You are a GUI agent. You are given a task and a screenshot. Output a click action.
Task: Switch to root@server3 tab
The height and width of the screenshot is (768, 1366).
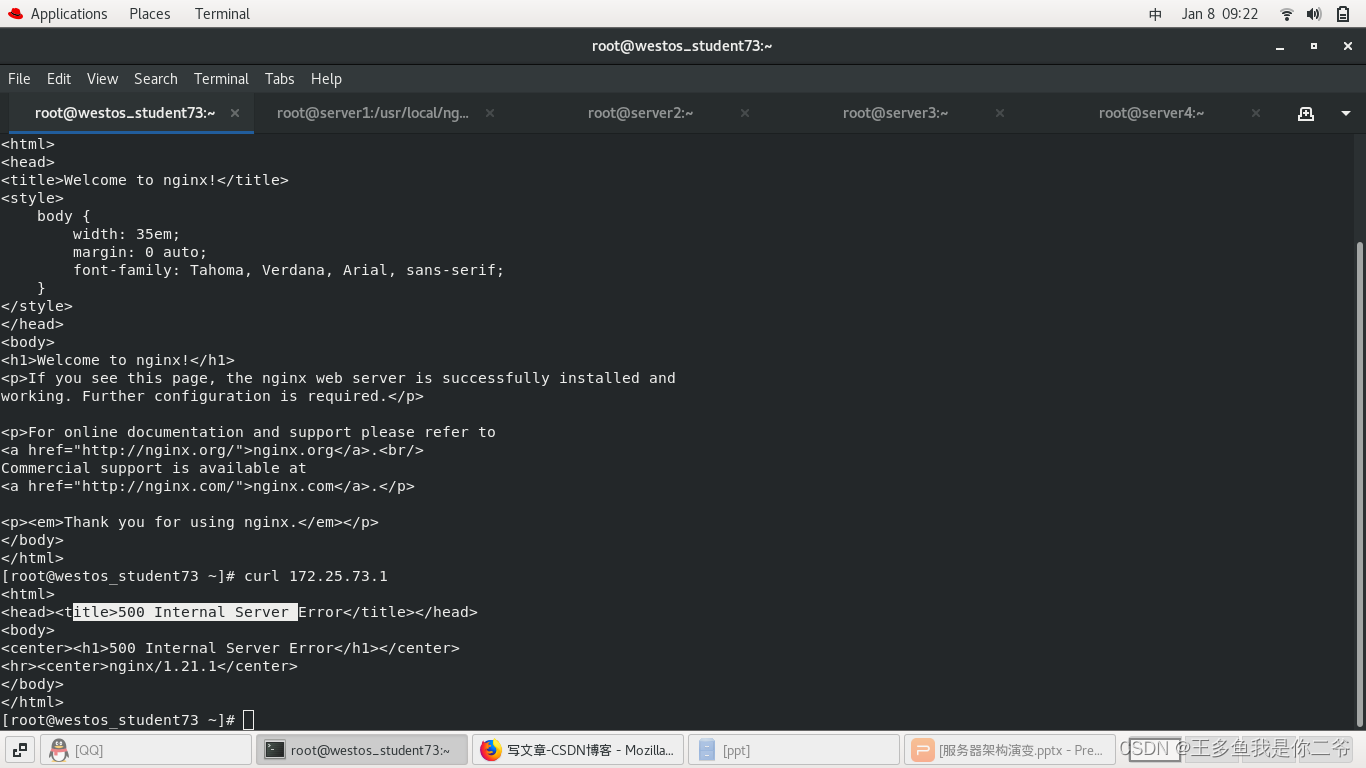(x=895, y=113)
